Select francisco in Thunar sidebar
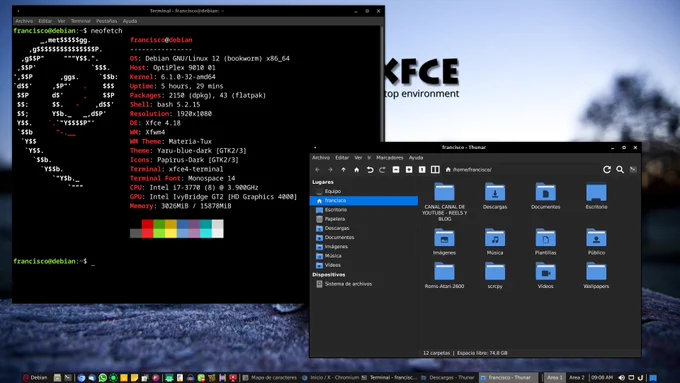The image size is (680, 383). (x=363, y=200)
